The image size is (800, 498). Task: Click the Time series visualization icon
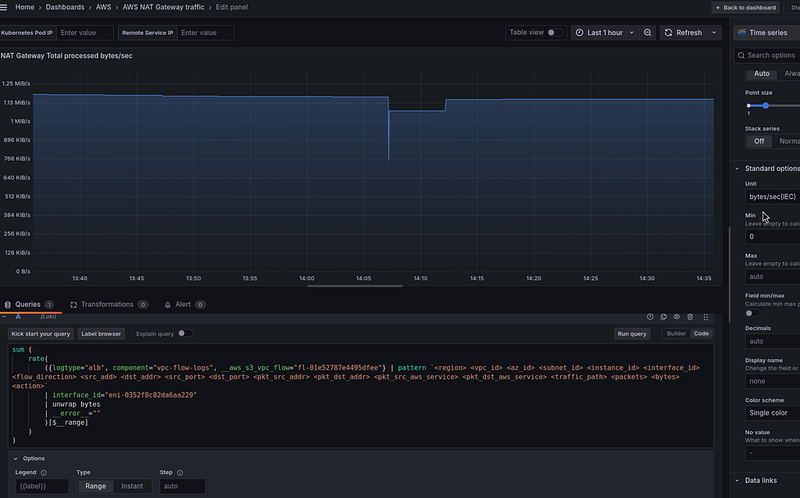pyautogui.click(x=742, y=32)
